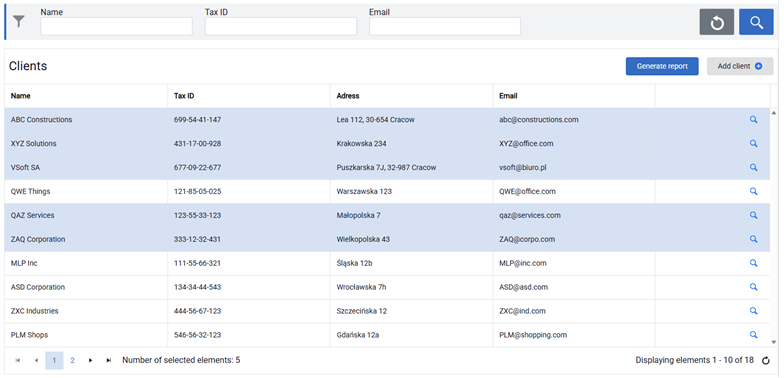This screenshot has width=784, height=378.
Task: Click email ASD@asd.com
Action: click(x=523, y=287)
